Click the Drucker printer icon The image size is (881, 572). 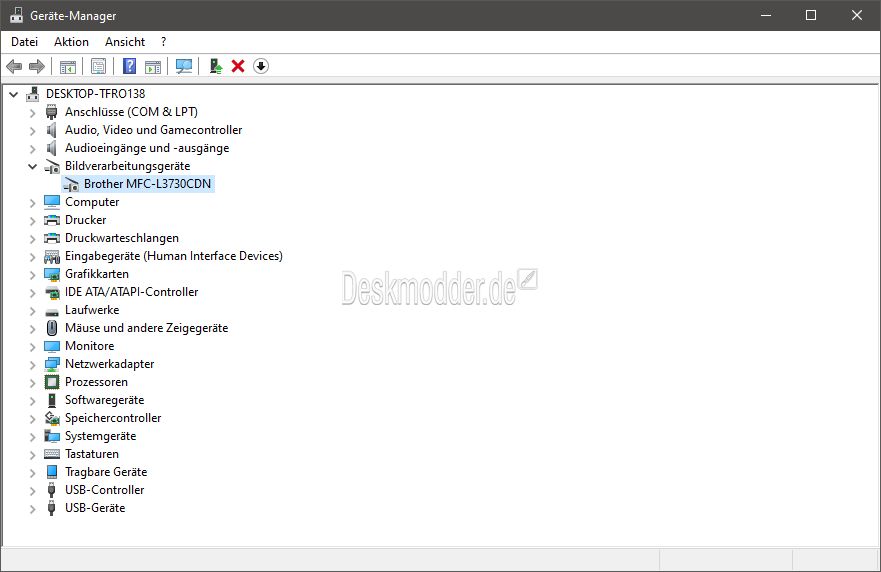tap(52, 220)
